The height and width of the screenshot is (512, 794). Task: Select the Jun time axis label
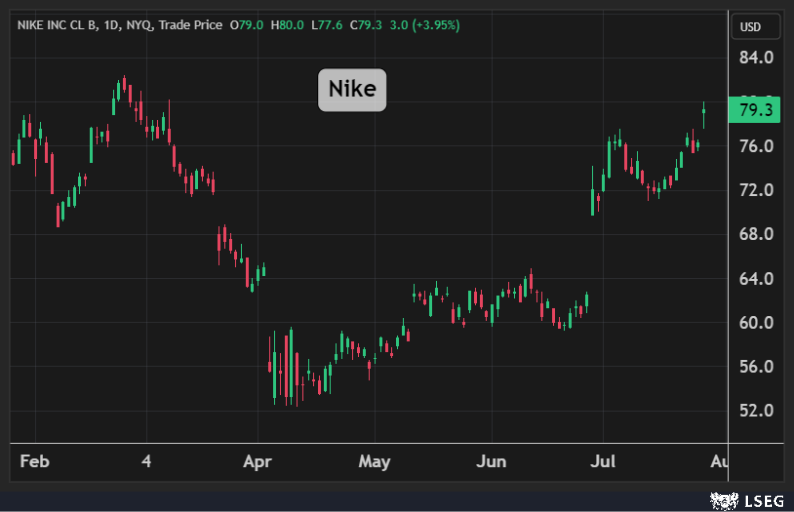491,462
